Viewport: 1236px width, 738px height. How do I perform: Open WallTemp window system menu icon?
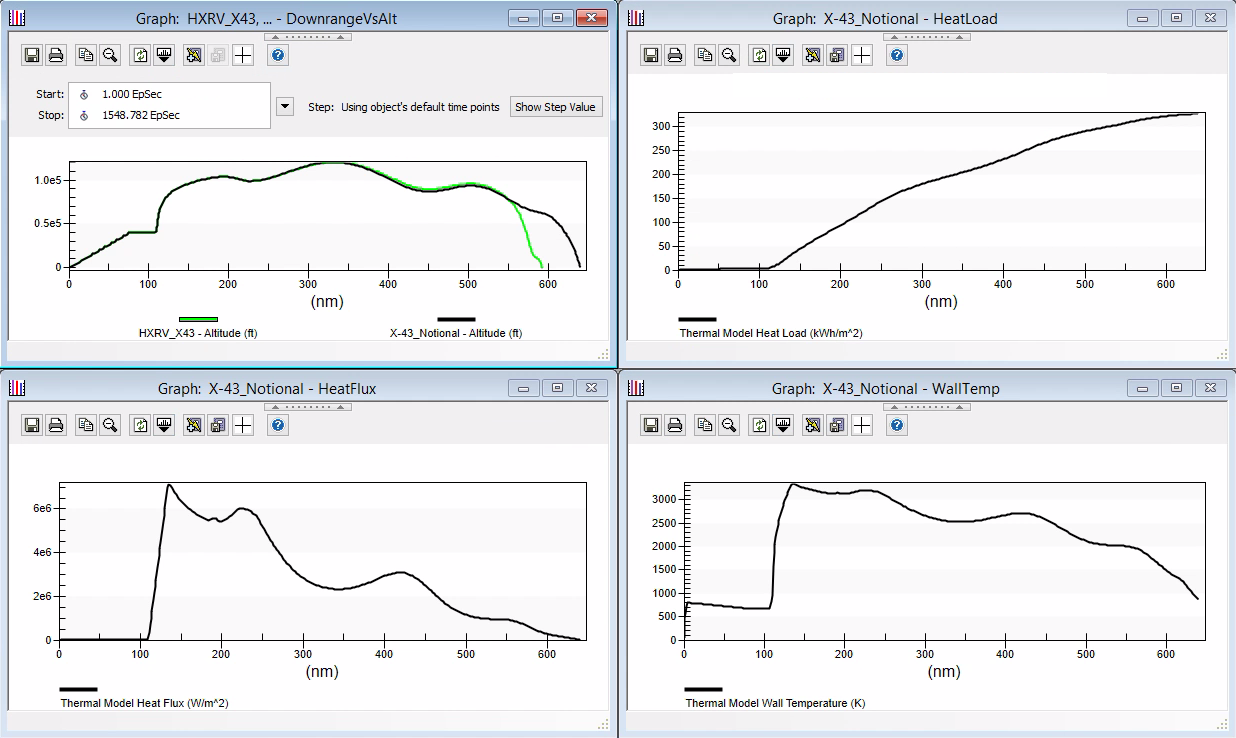pos(636,388)
